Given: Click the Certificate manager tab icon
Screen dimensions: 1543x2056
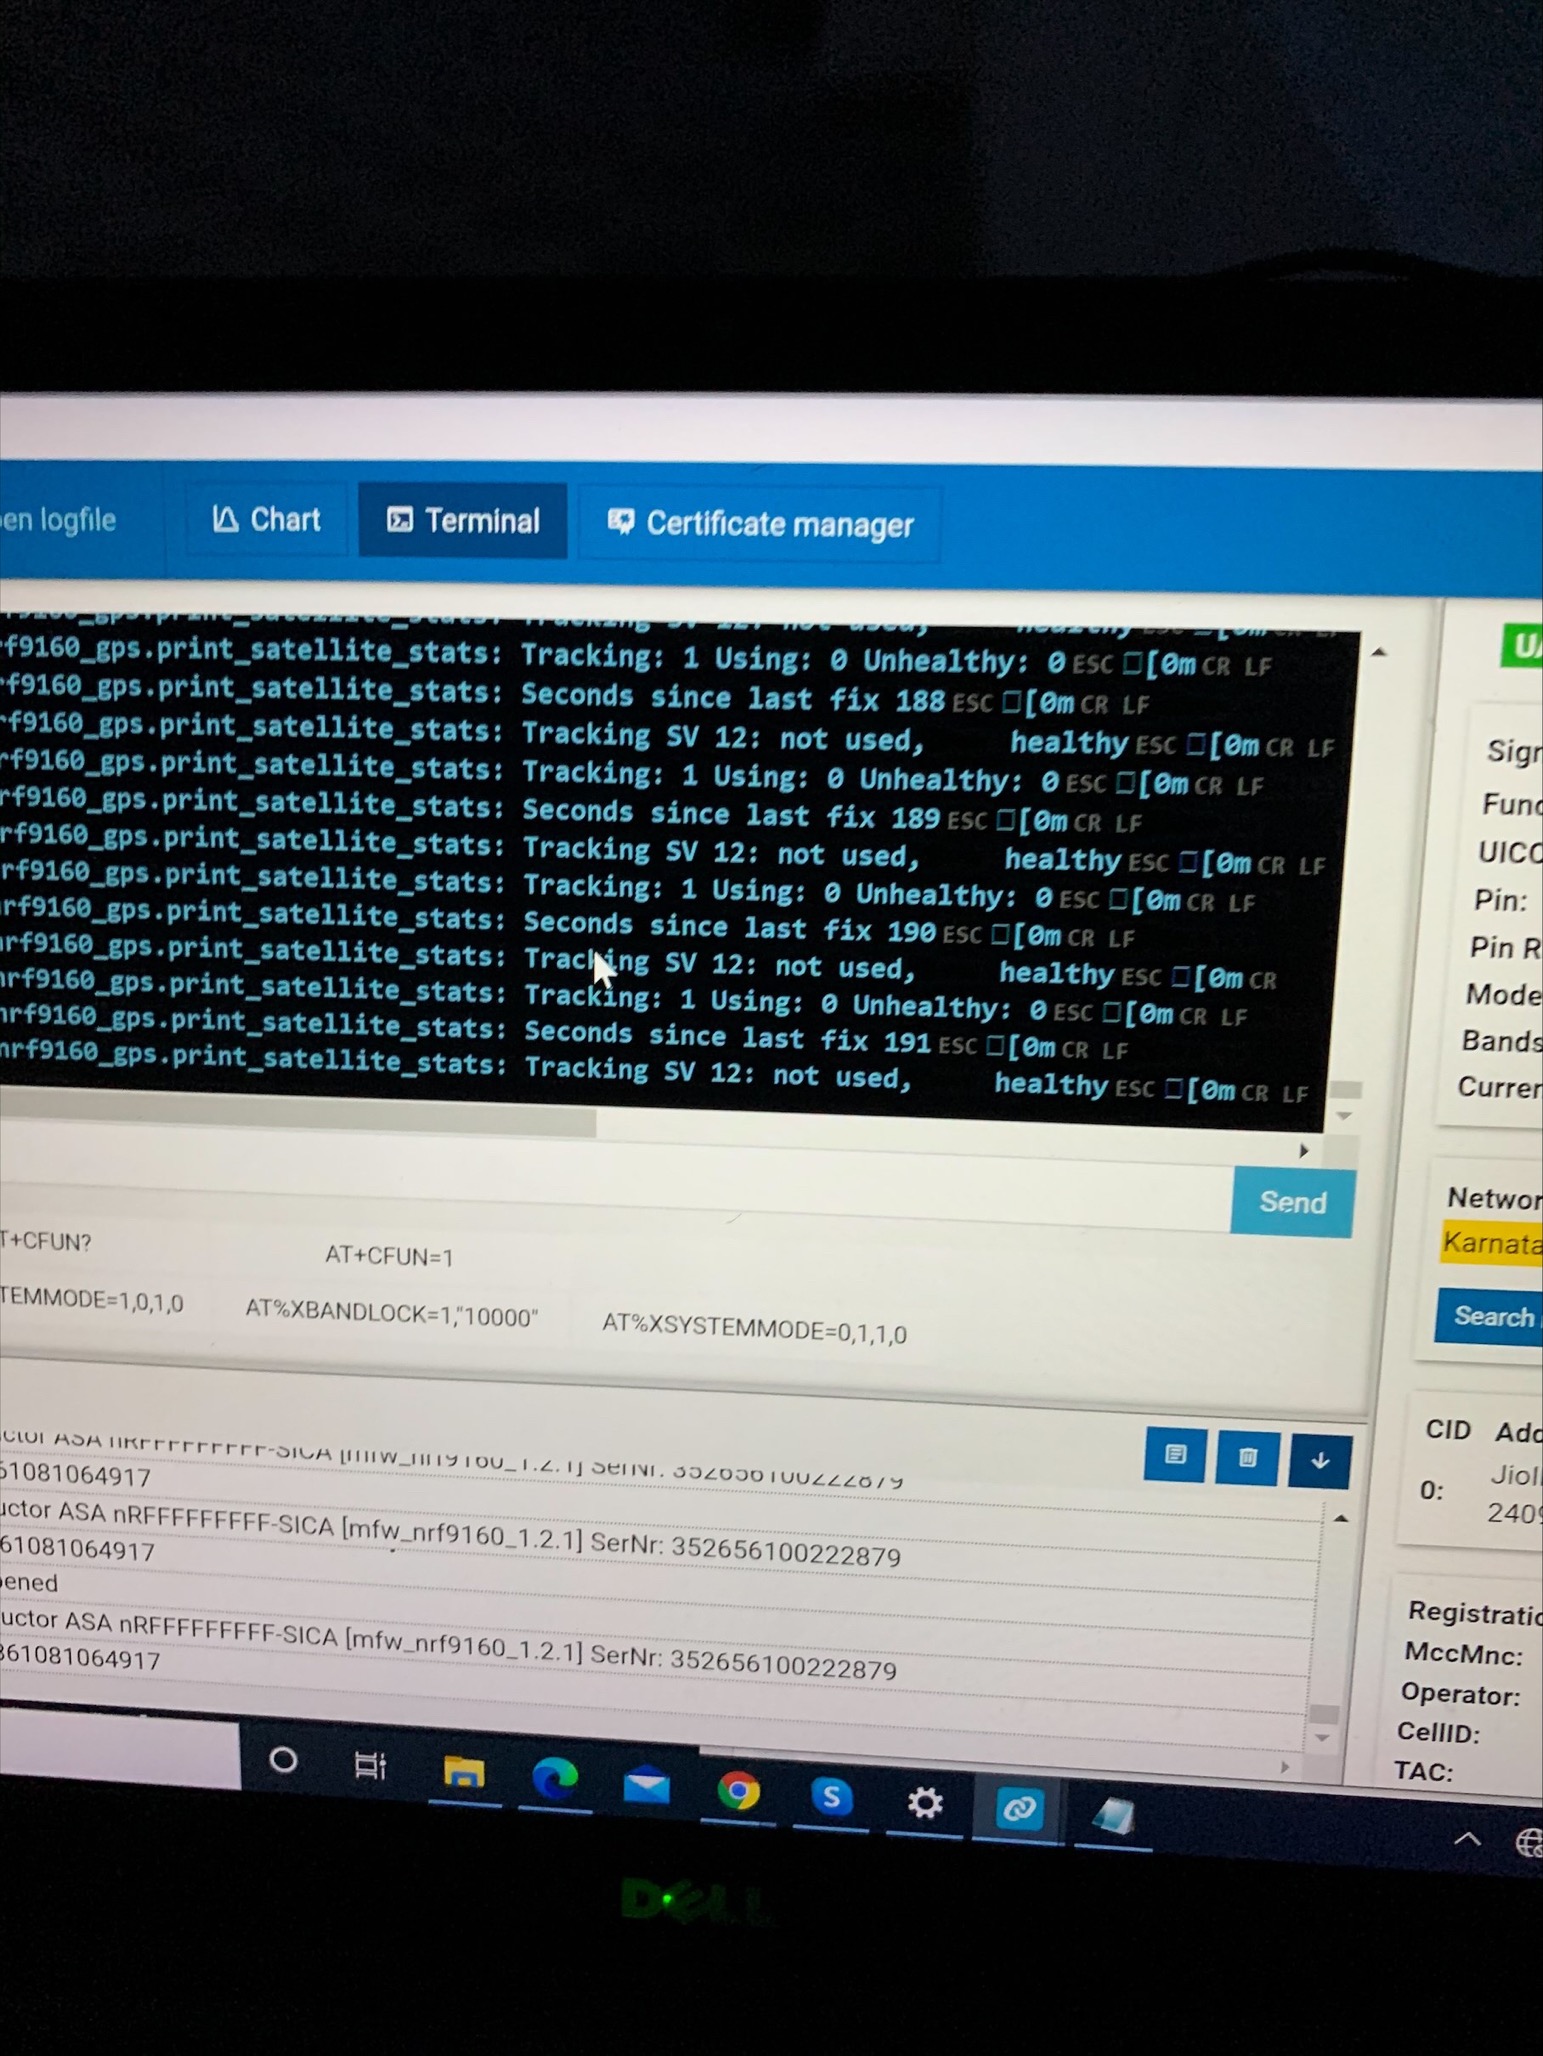Looking at the screenshot, I should point(621,521).
